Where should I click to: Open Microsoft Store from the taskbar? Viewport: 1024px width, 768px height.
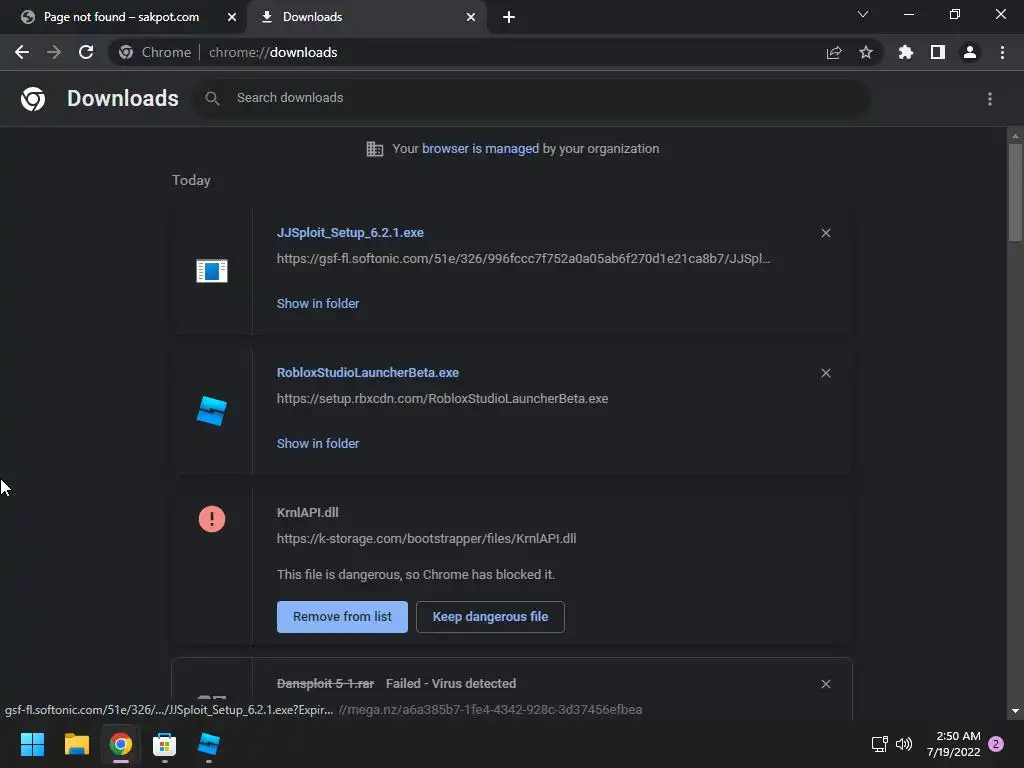point(165,744)
